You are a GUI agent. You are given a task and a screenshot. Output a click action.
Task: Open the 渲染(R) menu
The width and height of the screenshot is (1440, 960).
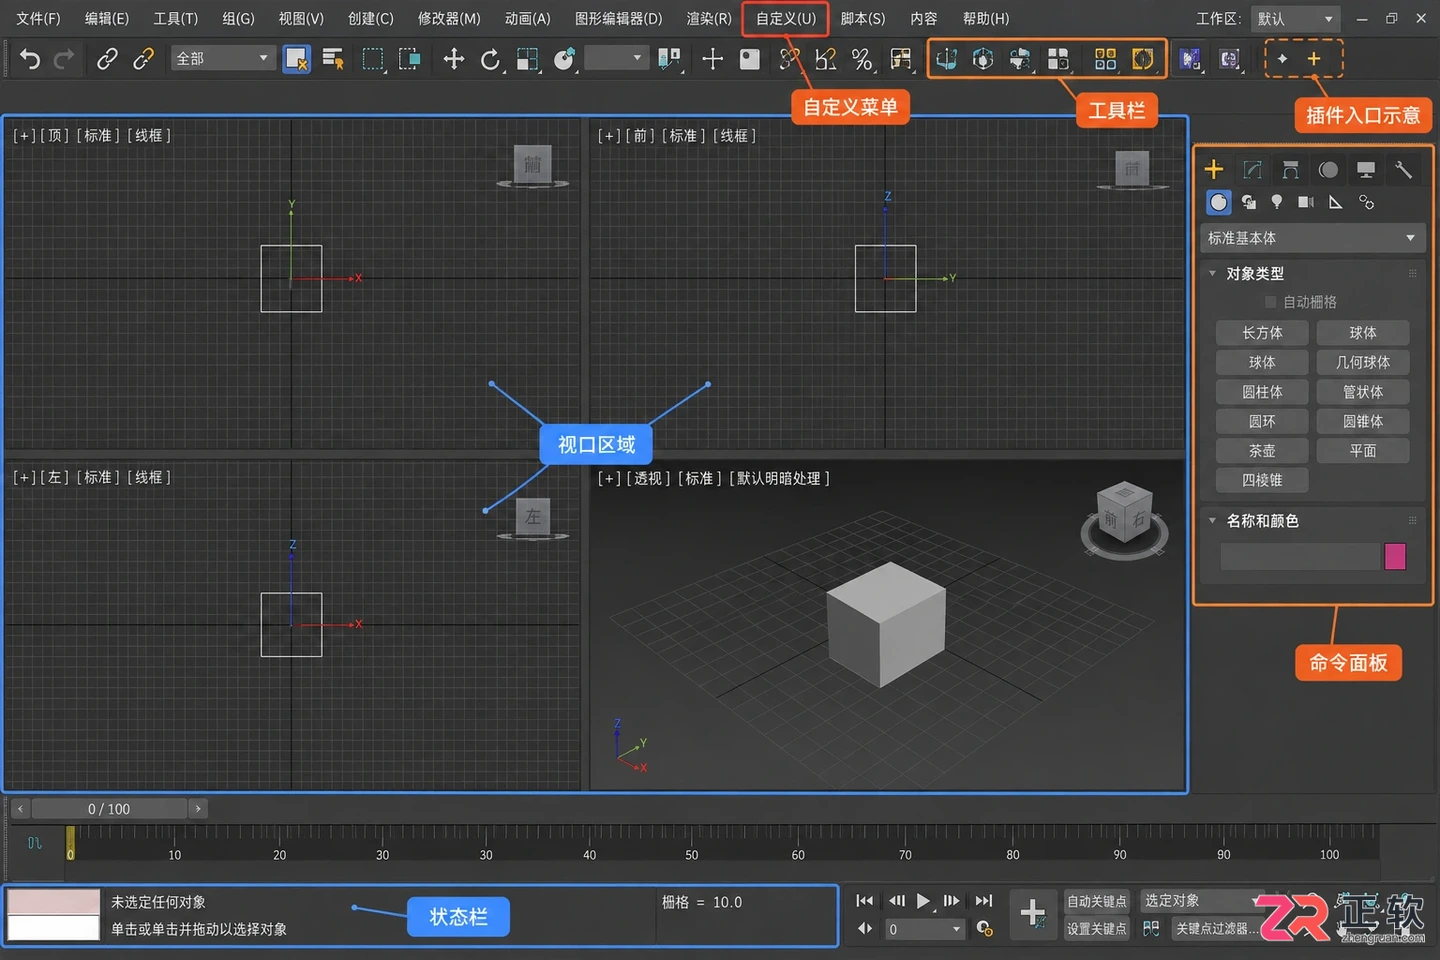708,19
